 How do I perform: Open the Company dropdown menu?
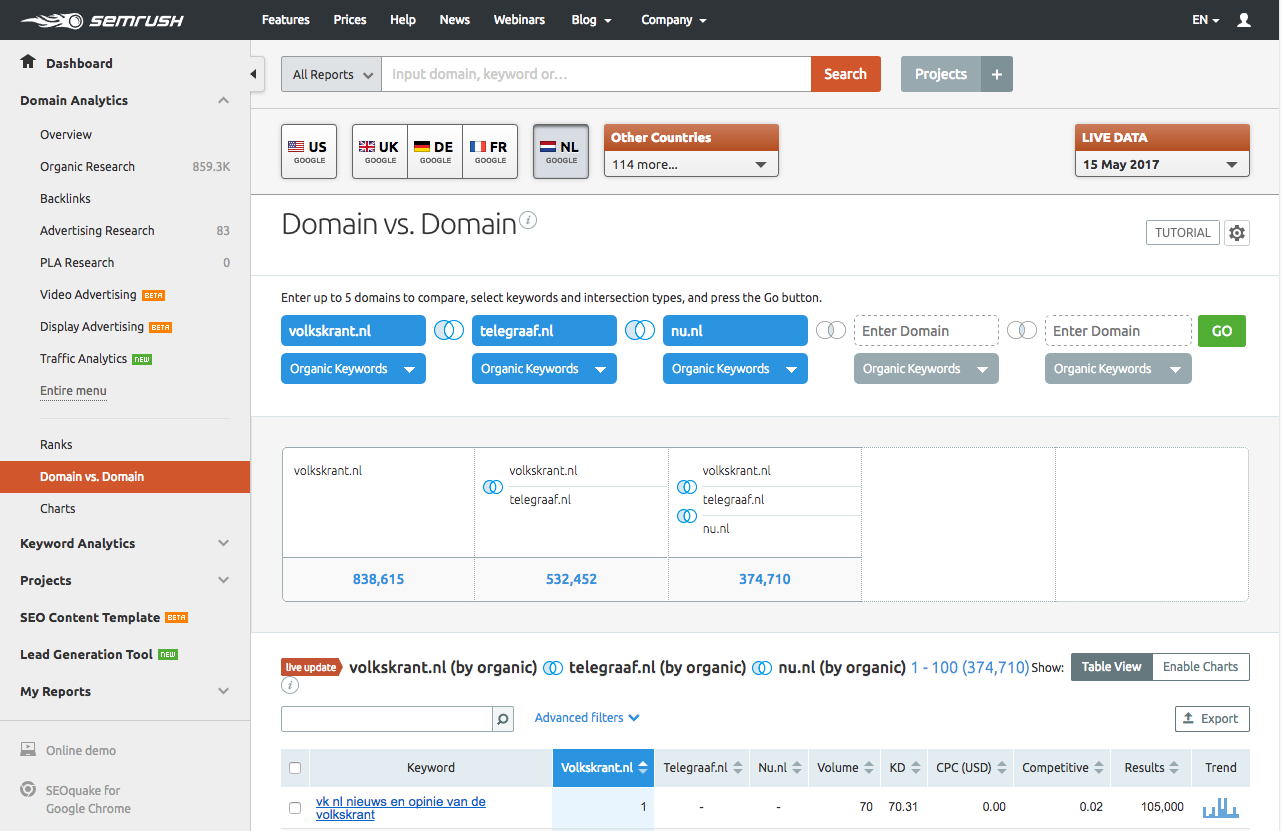674,20
